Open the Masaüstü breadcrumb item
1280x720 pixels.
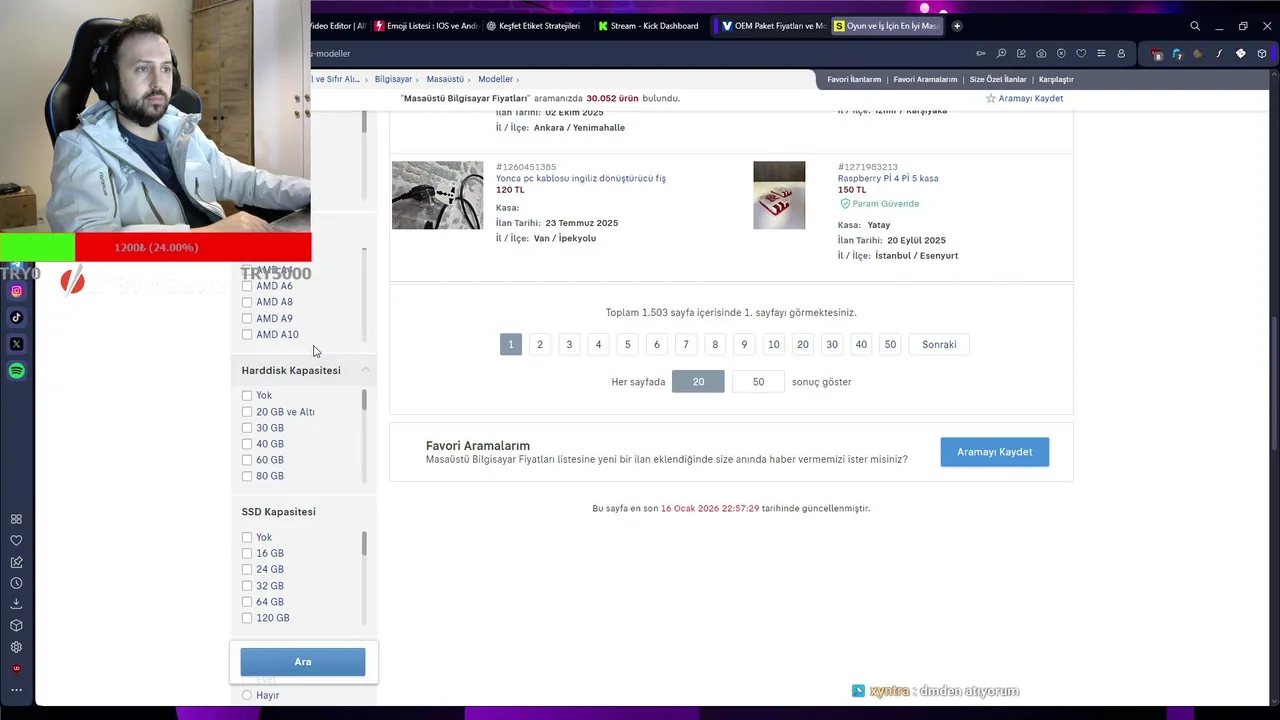(445, 79)
